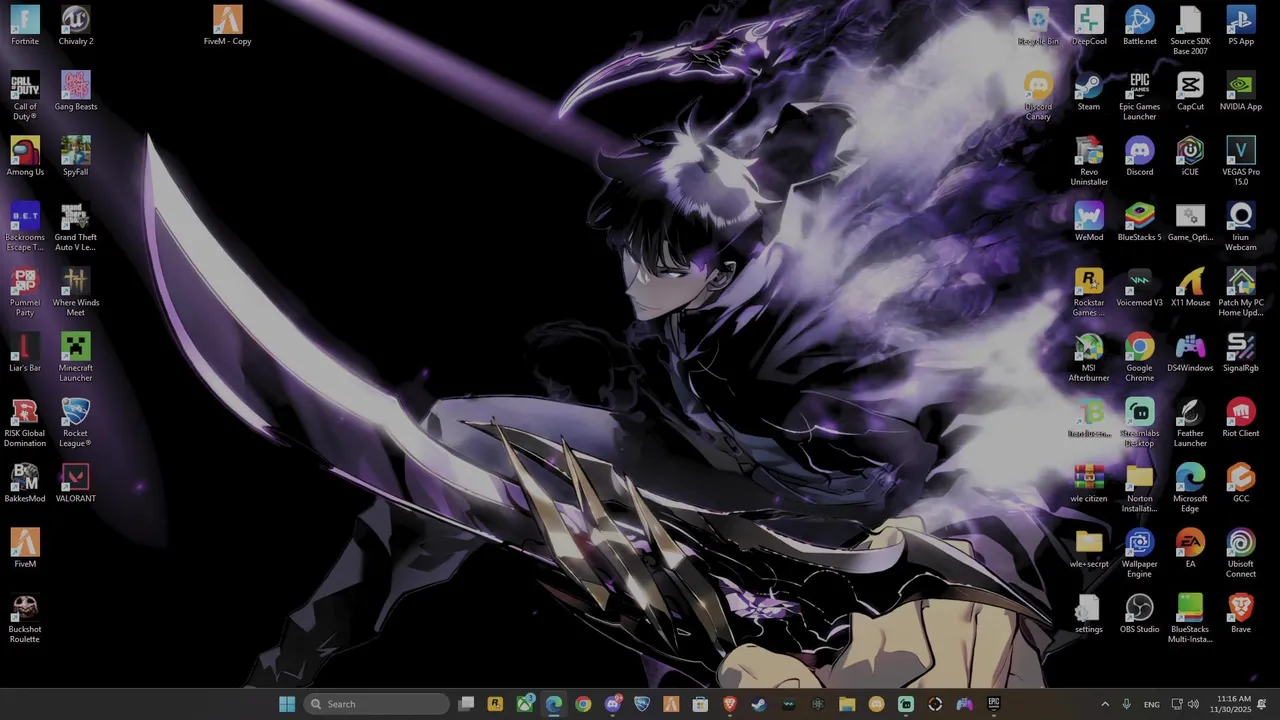
Task: Select the Brave desktop icon
Action: tap(1241, 614)
